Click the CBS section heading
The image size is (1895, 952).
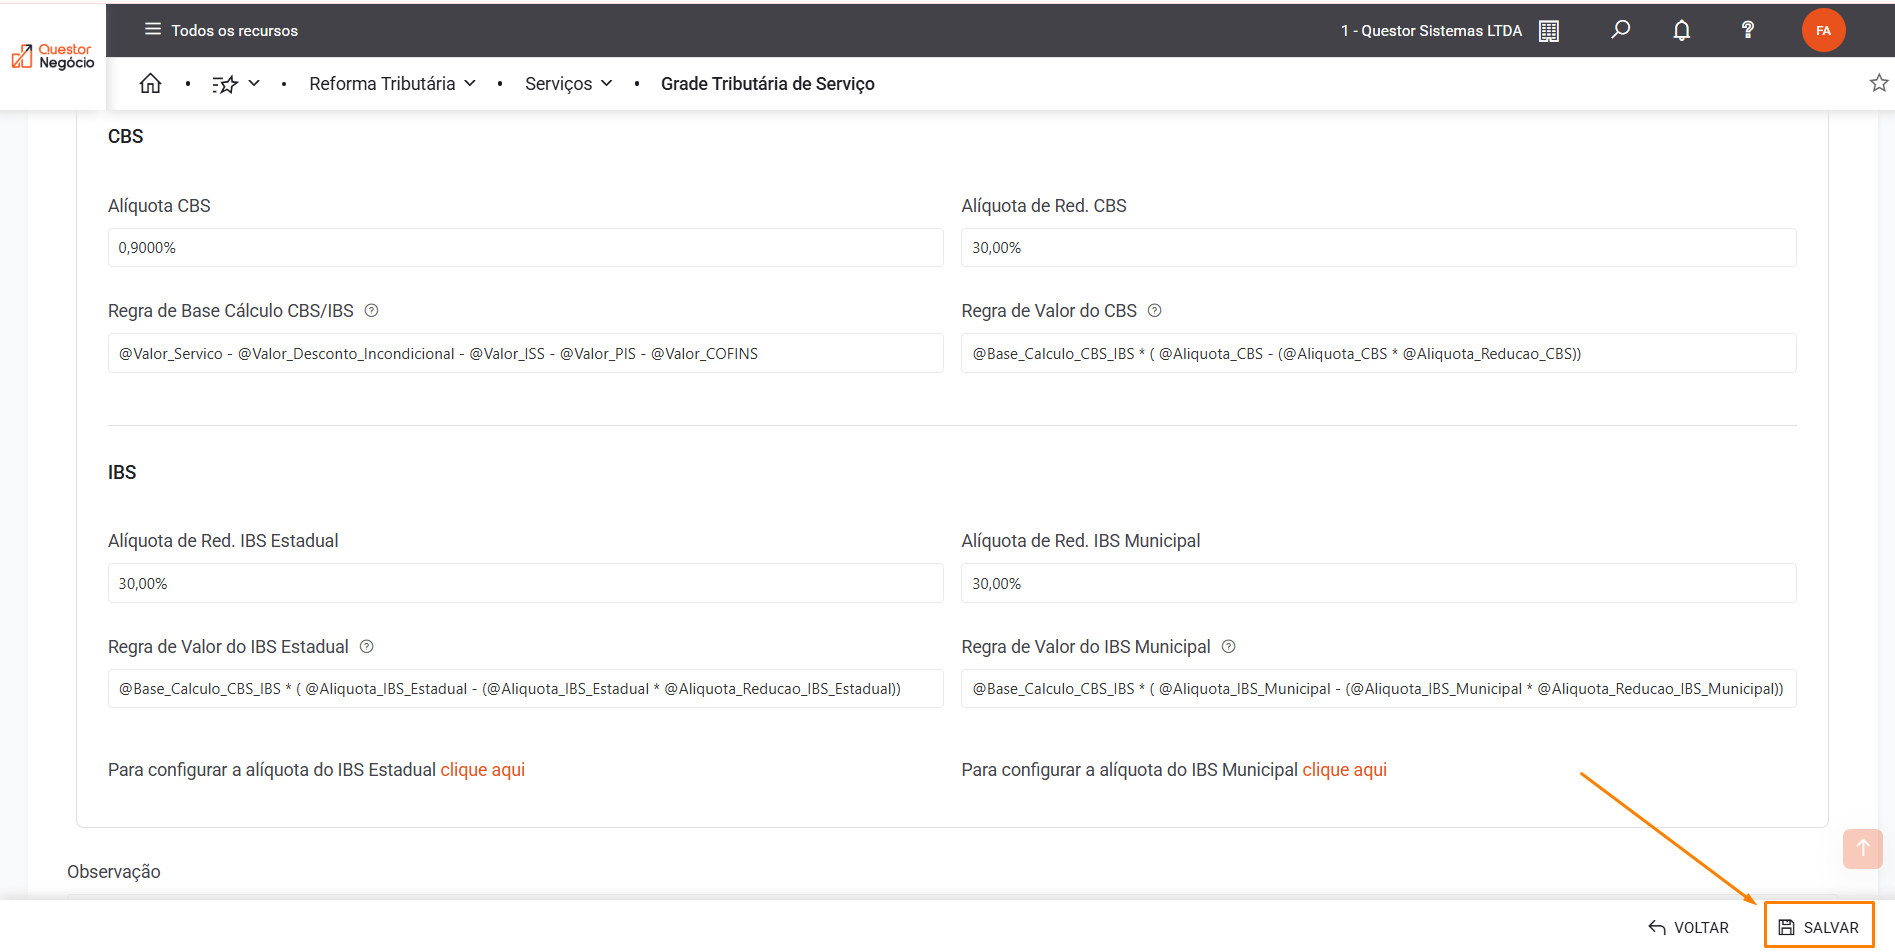126,136
